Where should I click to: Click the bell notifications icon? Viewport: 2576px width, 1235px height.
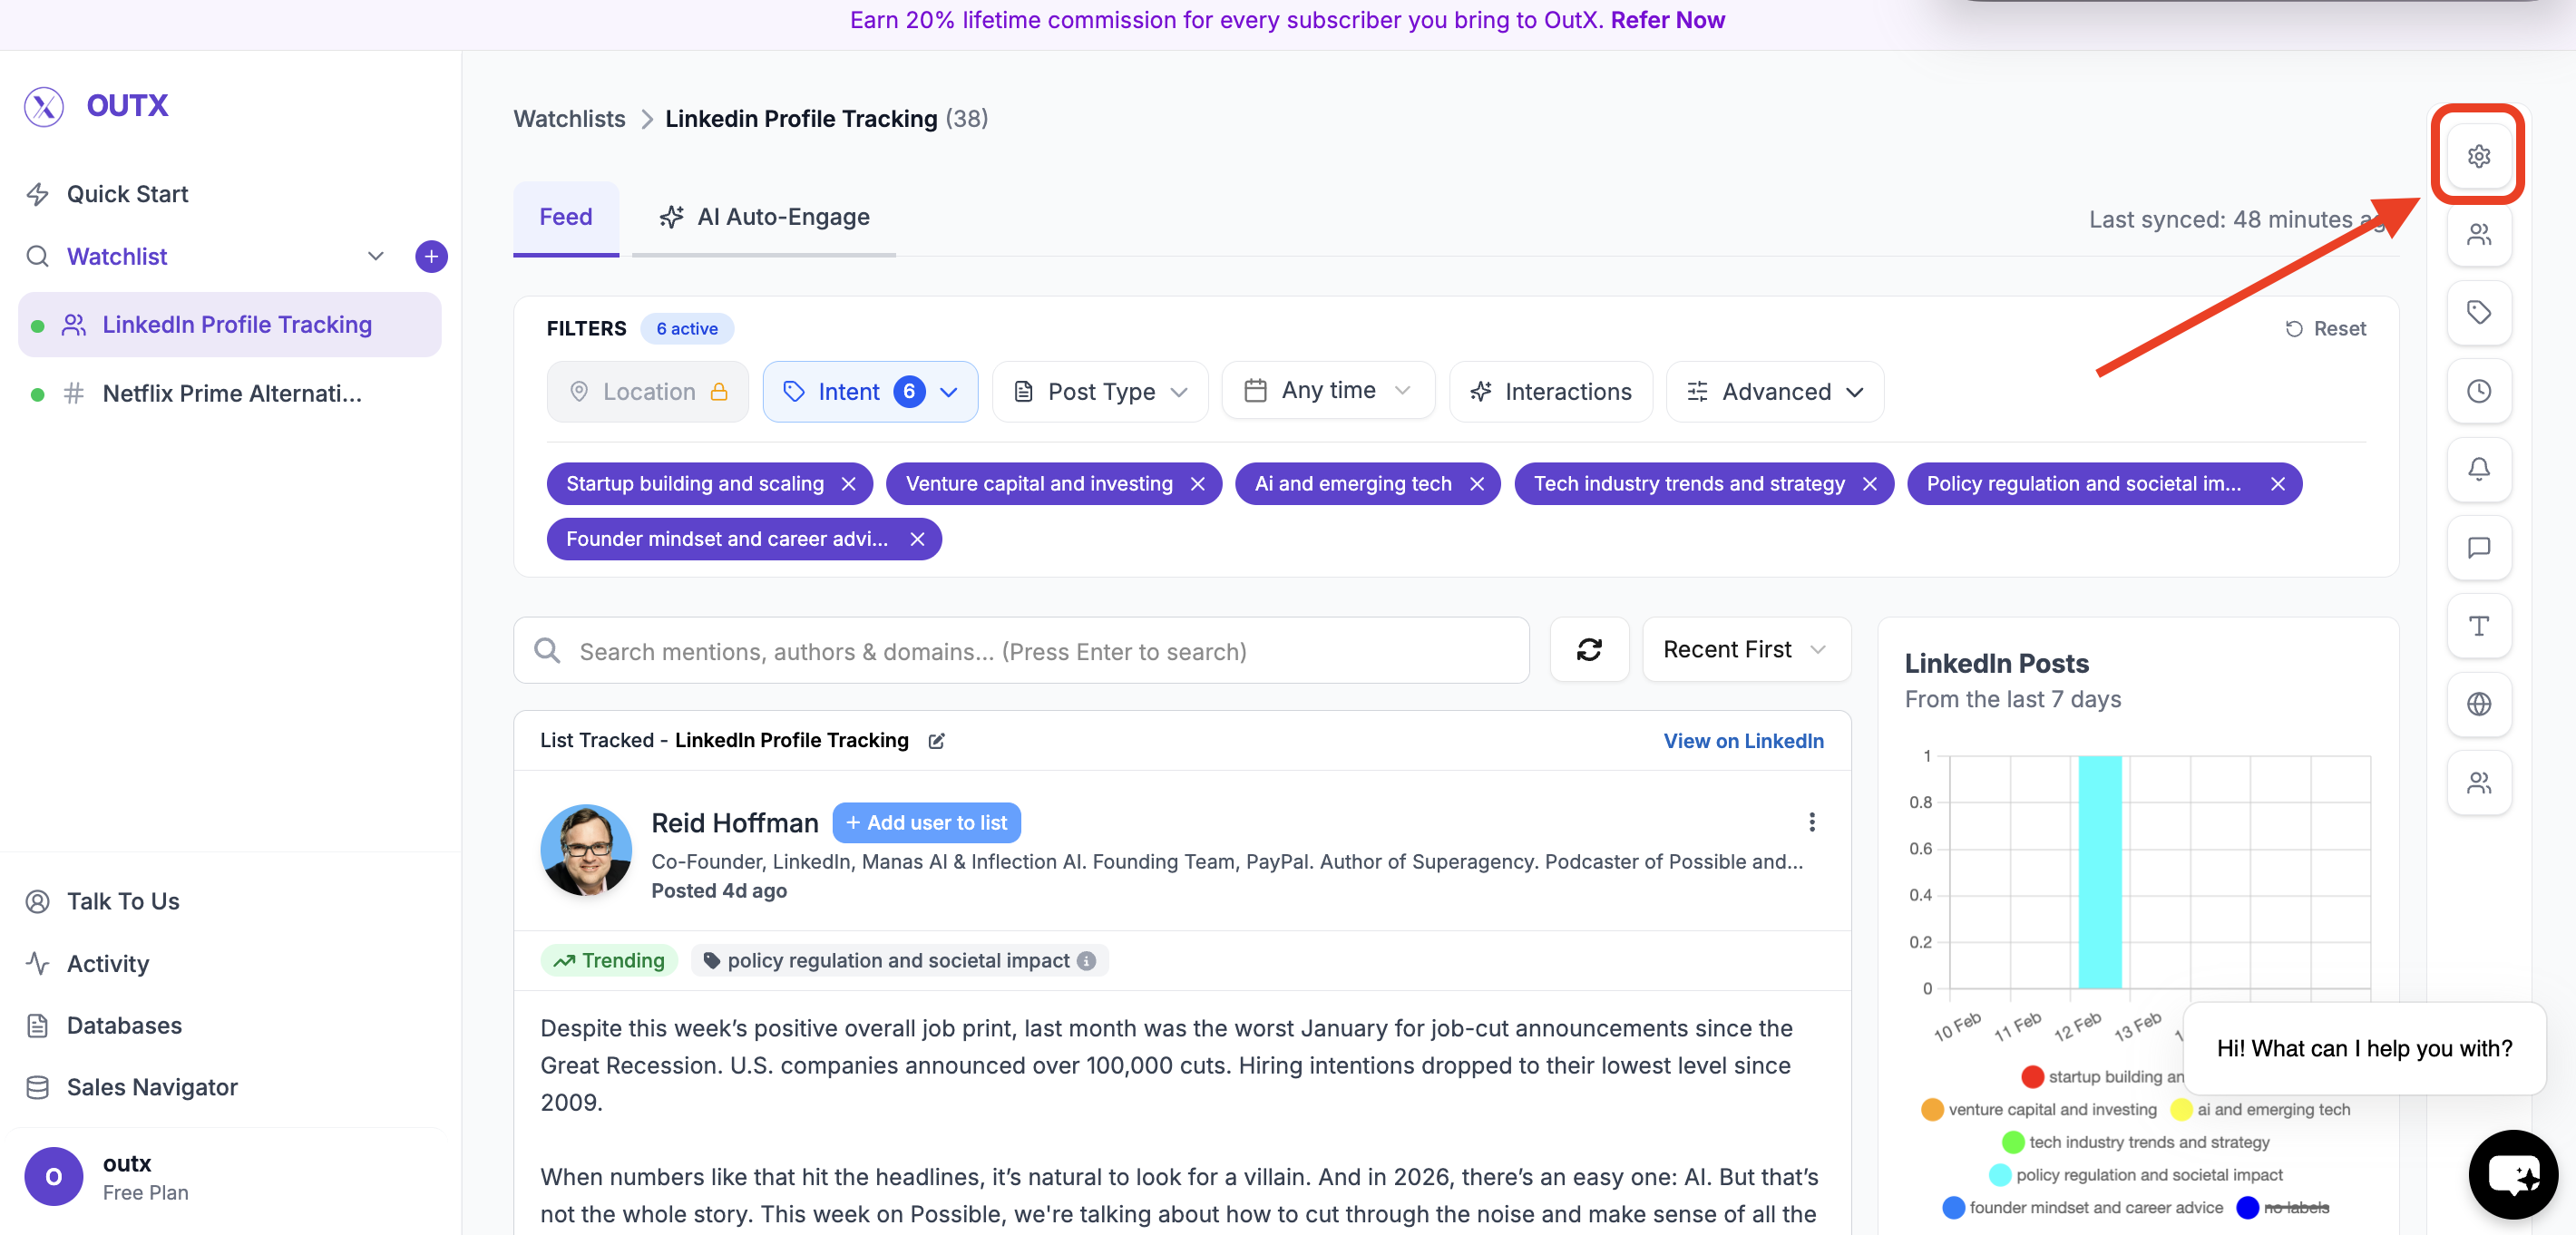pyautogui.click(x=2478, y=469)
